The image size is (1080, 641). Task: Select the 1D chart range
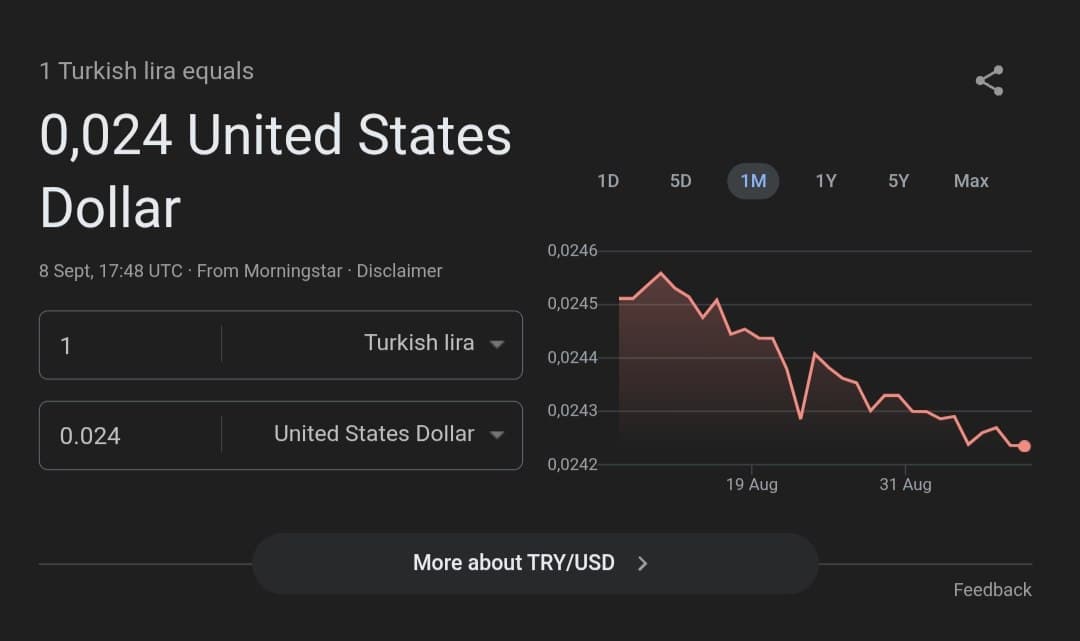(x=607, y=181)
